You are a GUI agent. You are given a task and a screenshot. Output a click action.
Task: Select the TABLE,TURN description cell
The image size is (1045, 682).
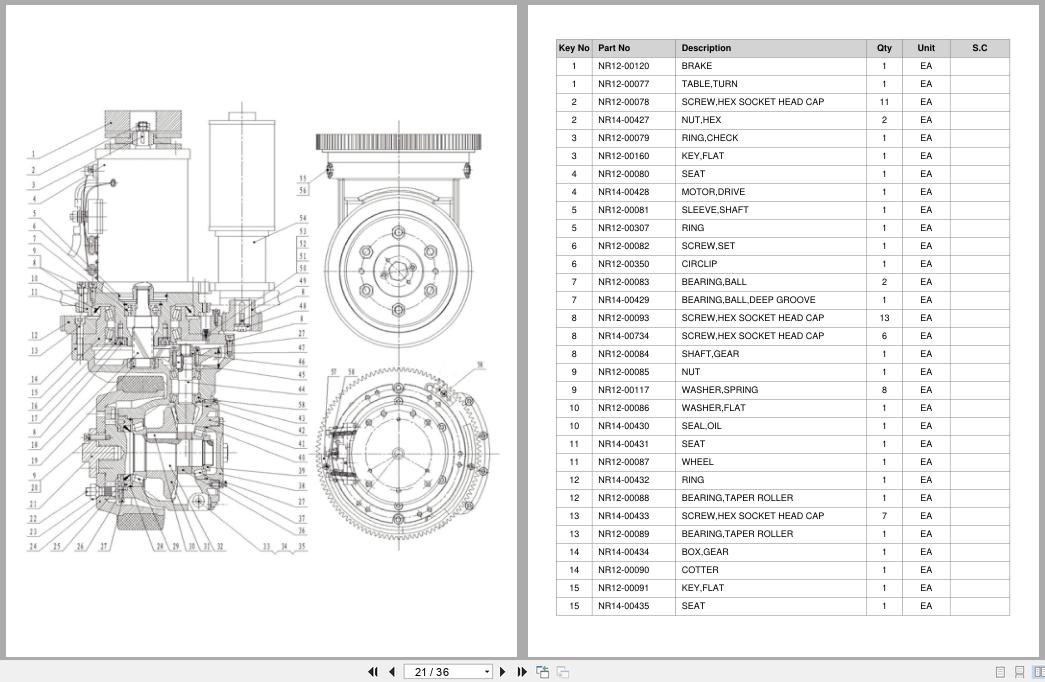[x=770, y=84]
